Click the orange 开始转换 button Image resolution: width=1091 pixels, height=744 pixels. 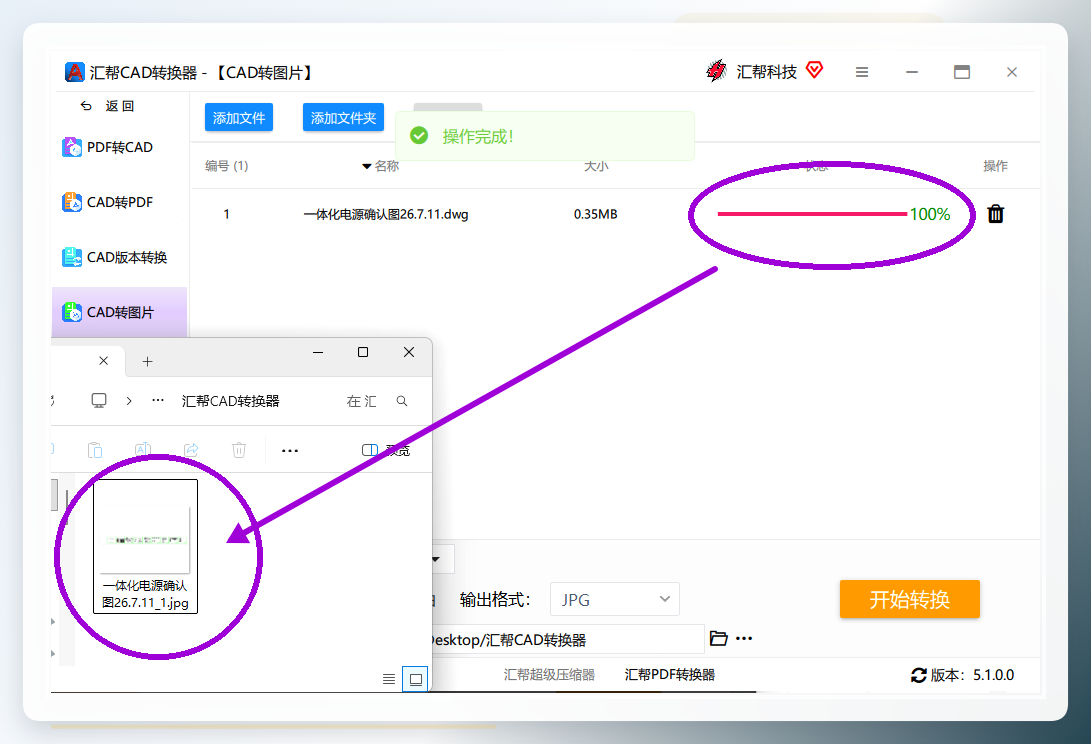(909, 599)
